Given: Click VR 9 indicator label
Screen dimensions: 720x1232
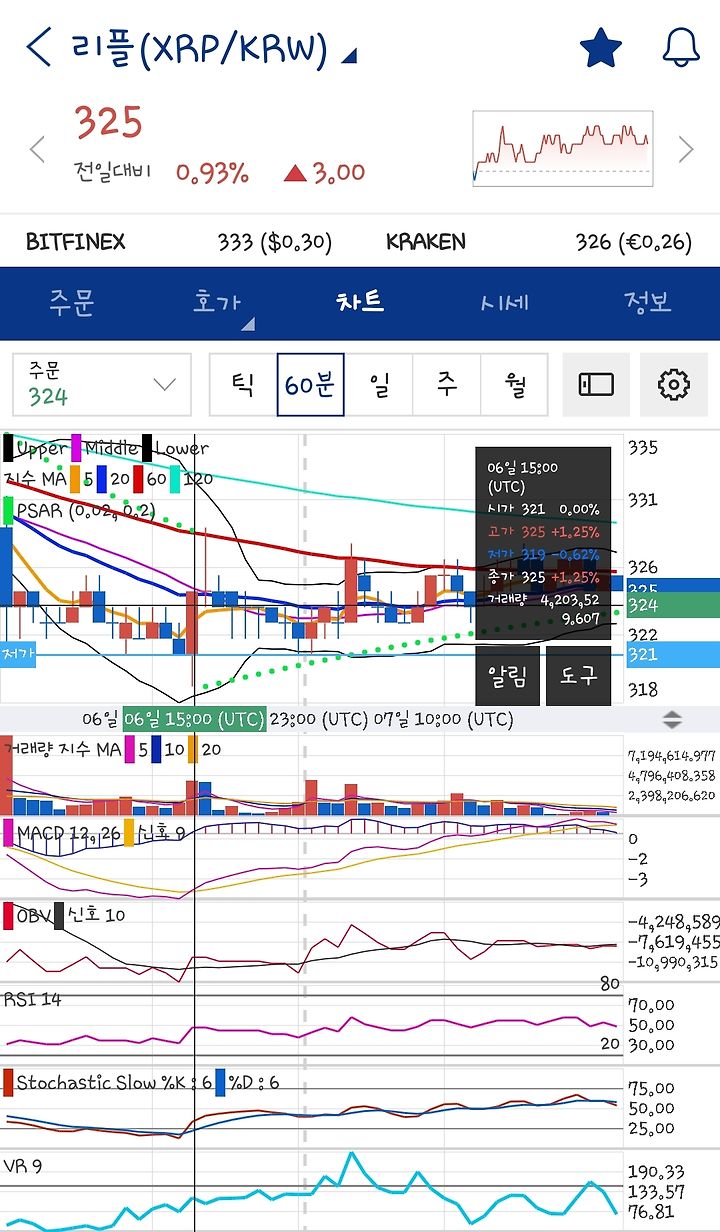Looking at the screenshot, I should click(23, 1165).
